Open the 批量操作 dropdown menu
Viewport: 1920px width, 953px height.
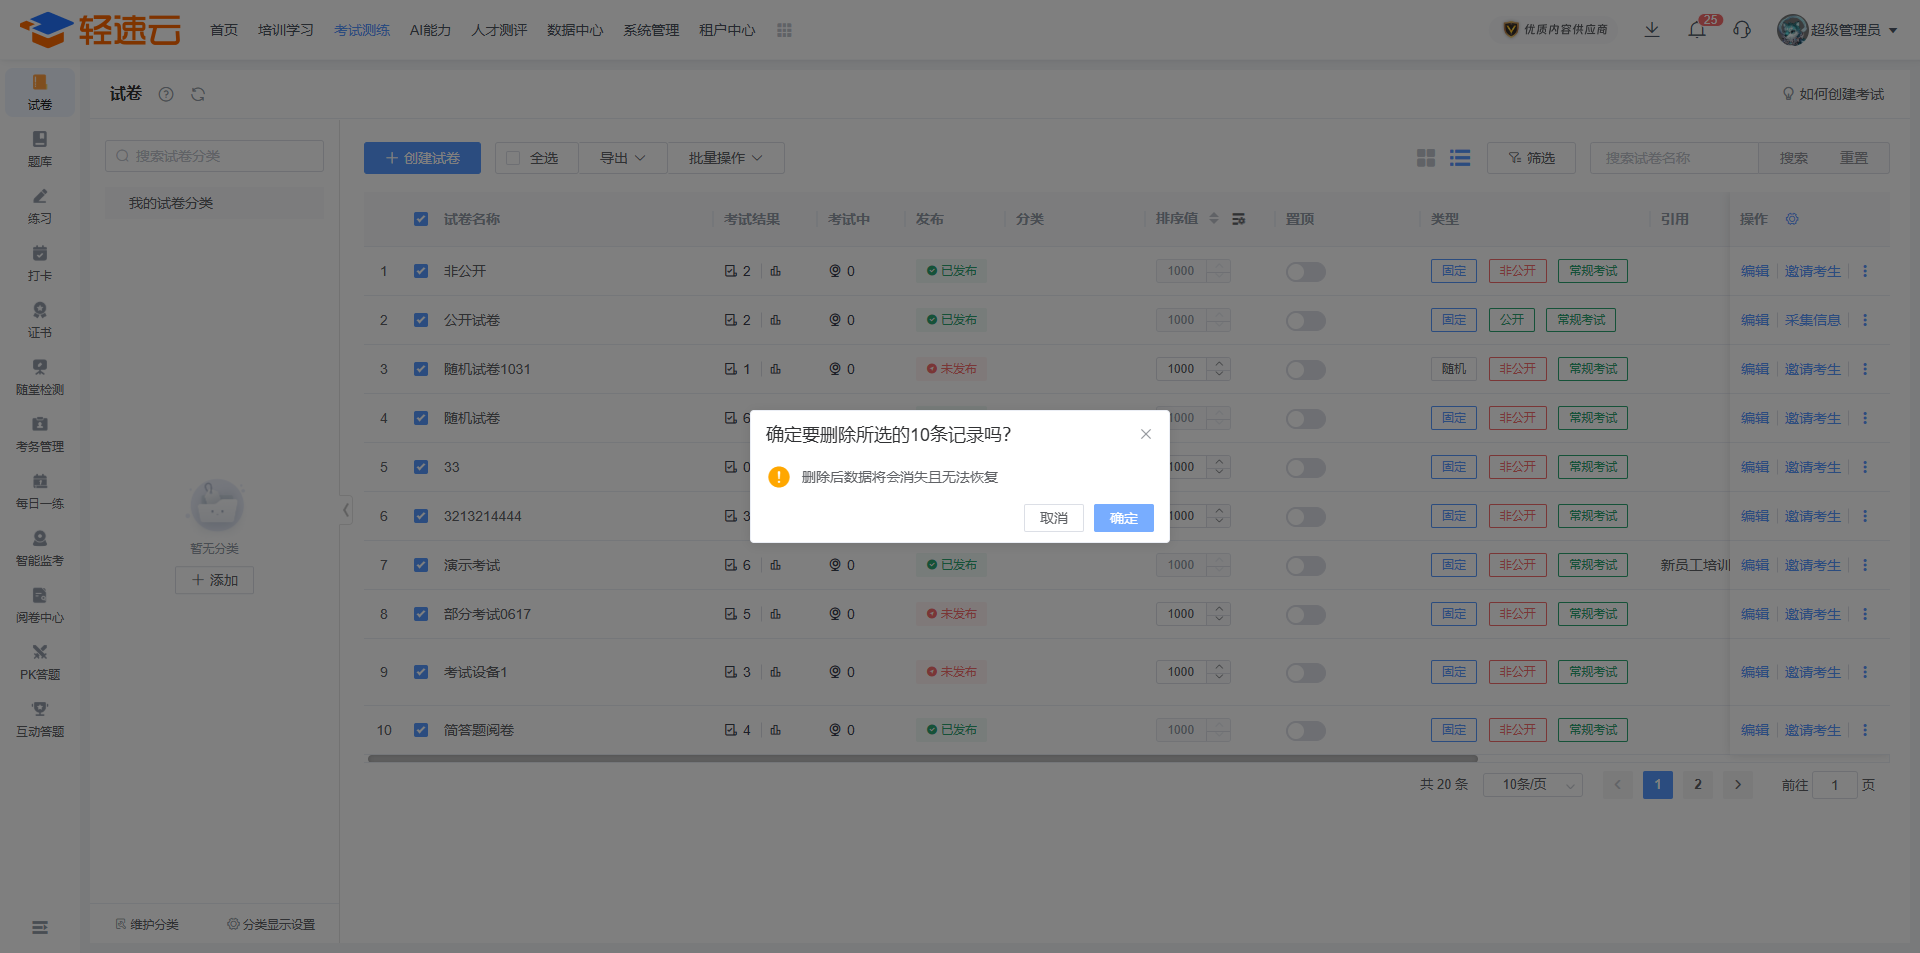tap(725, 158)
